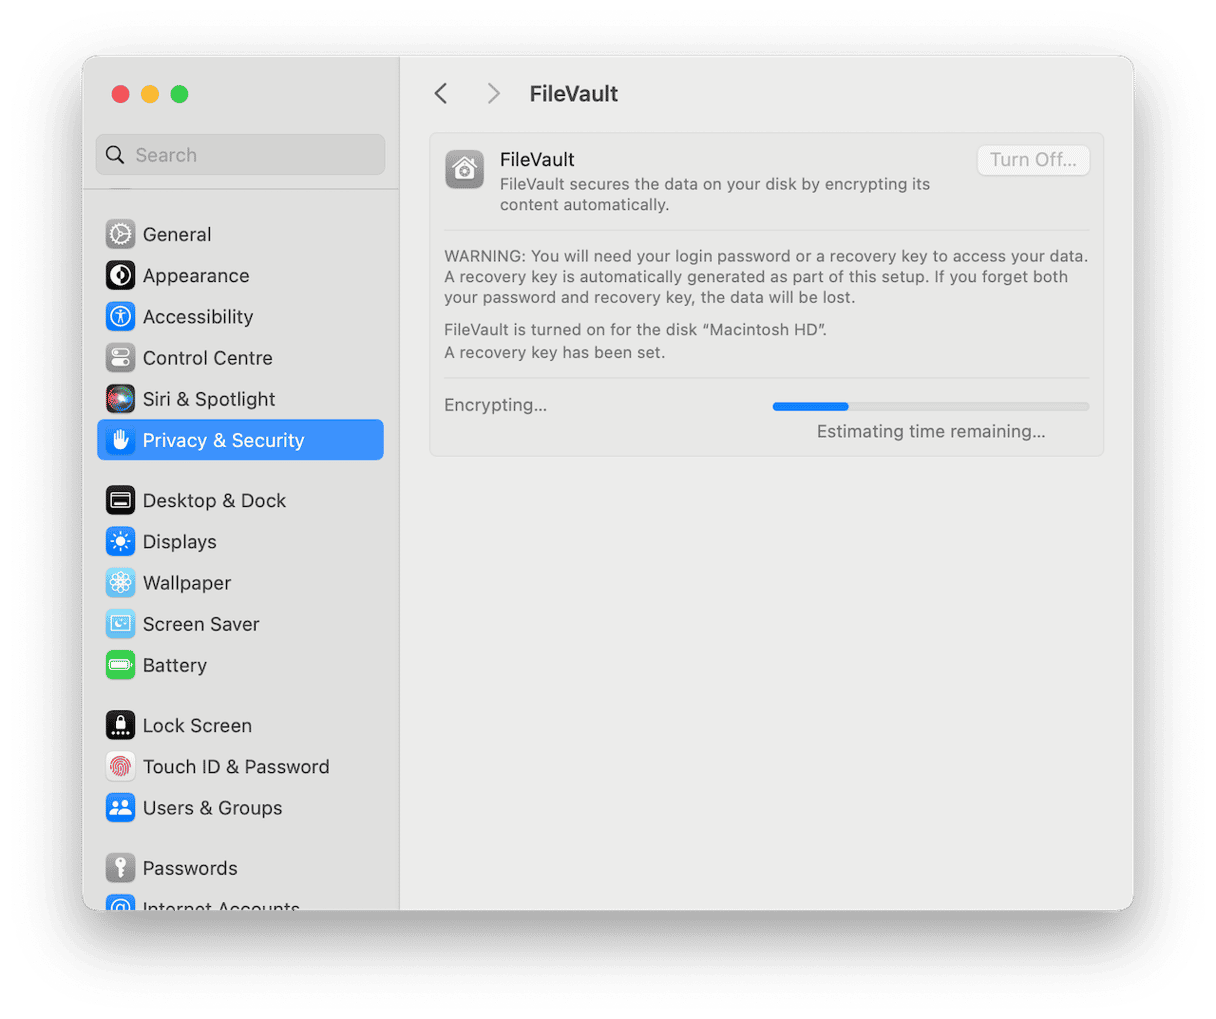Viewport: 1216px width, 1019px height.
Task: Click the Touch ID fingerprint icon
Action: coord(120,766)
